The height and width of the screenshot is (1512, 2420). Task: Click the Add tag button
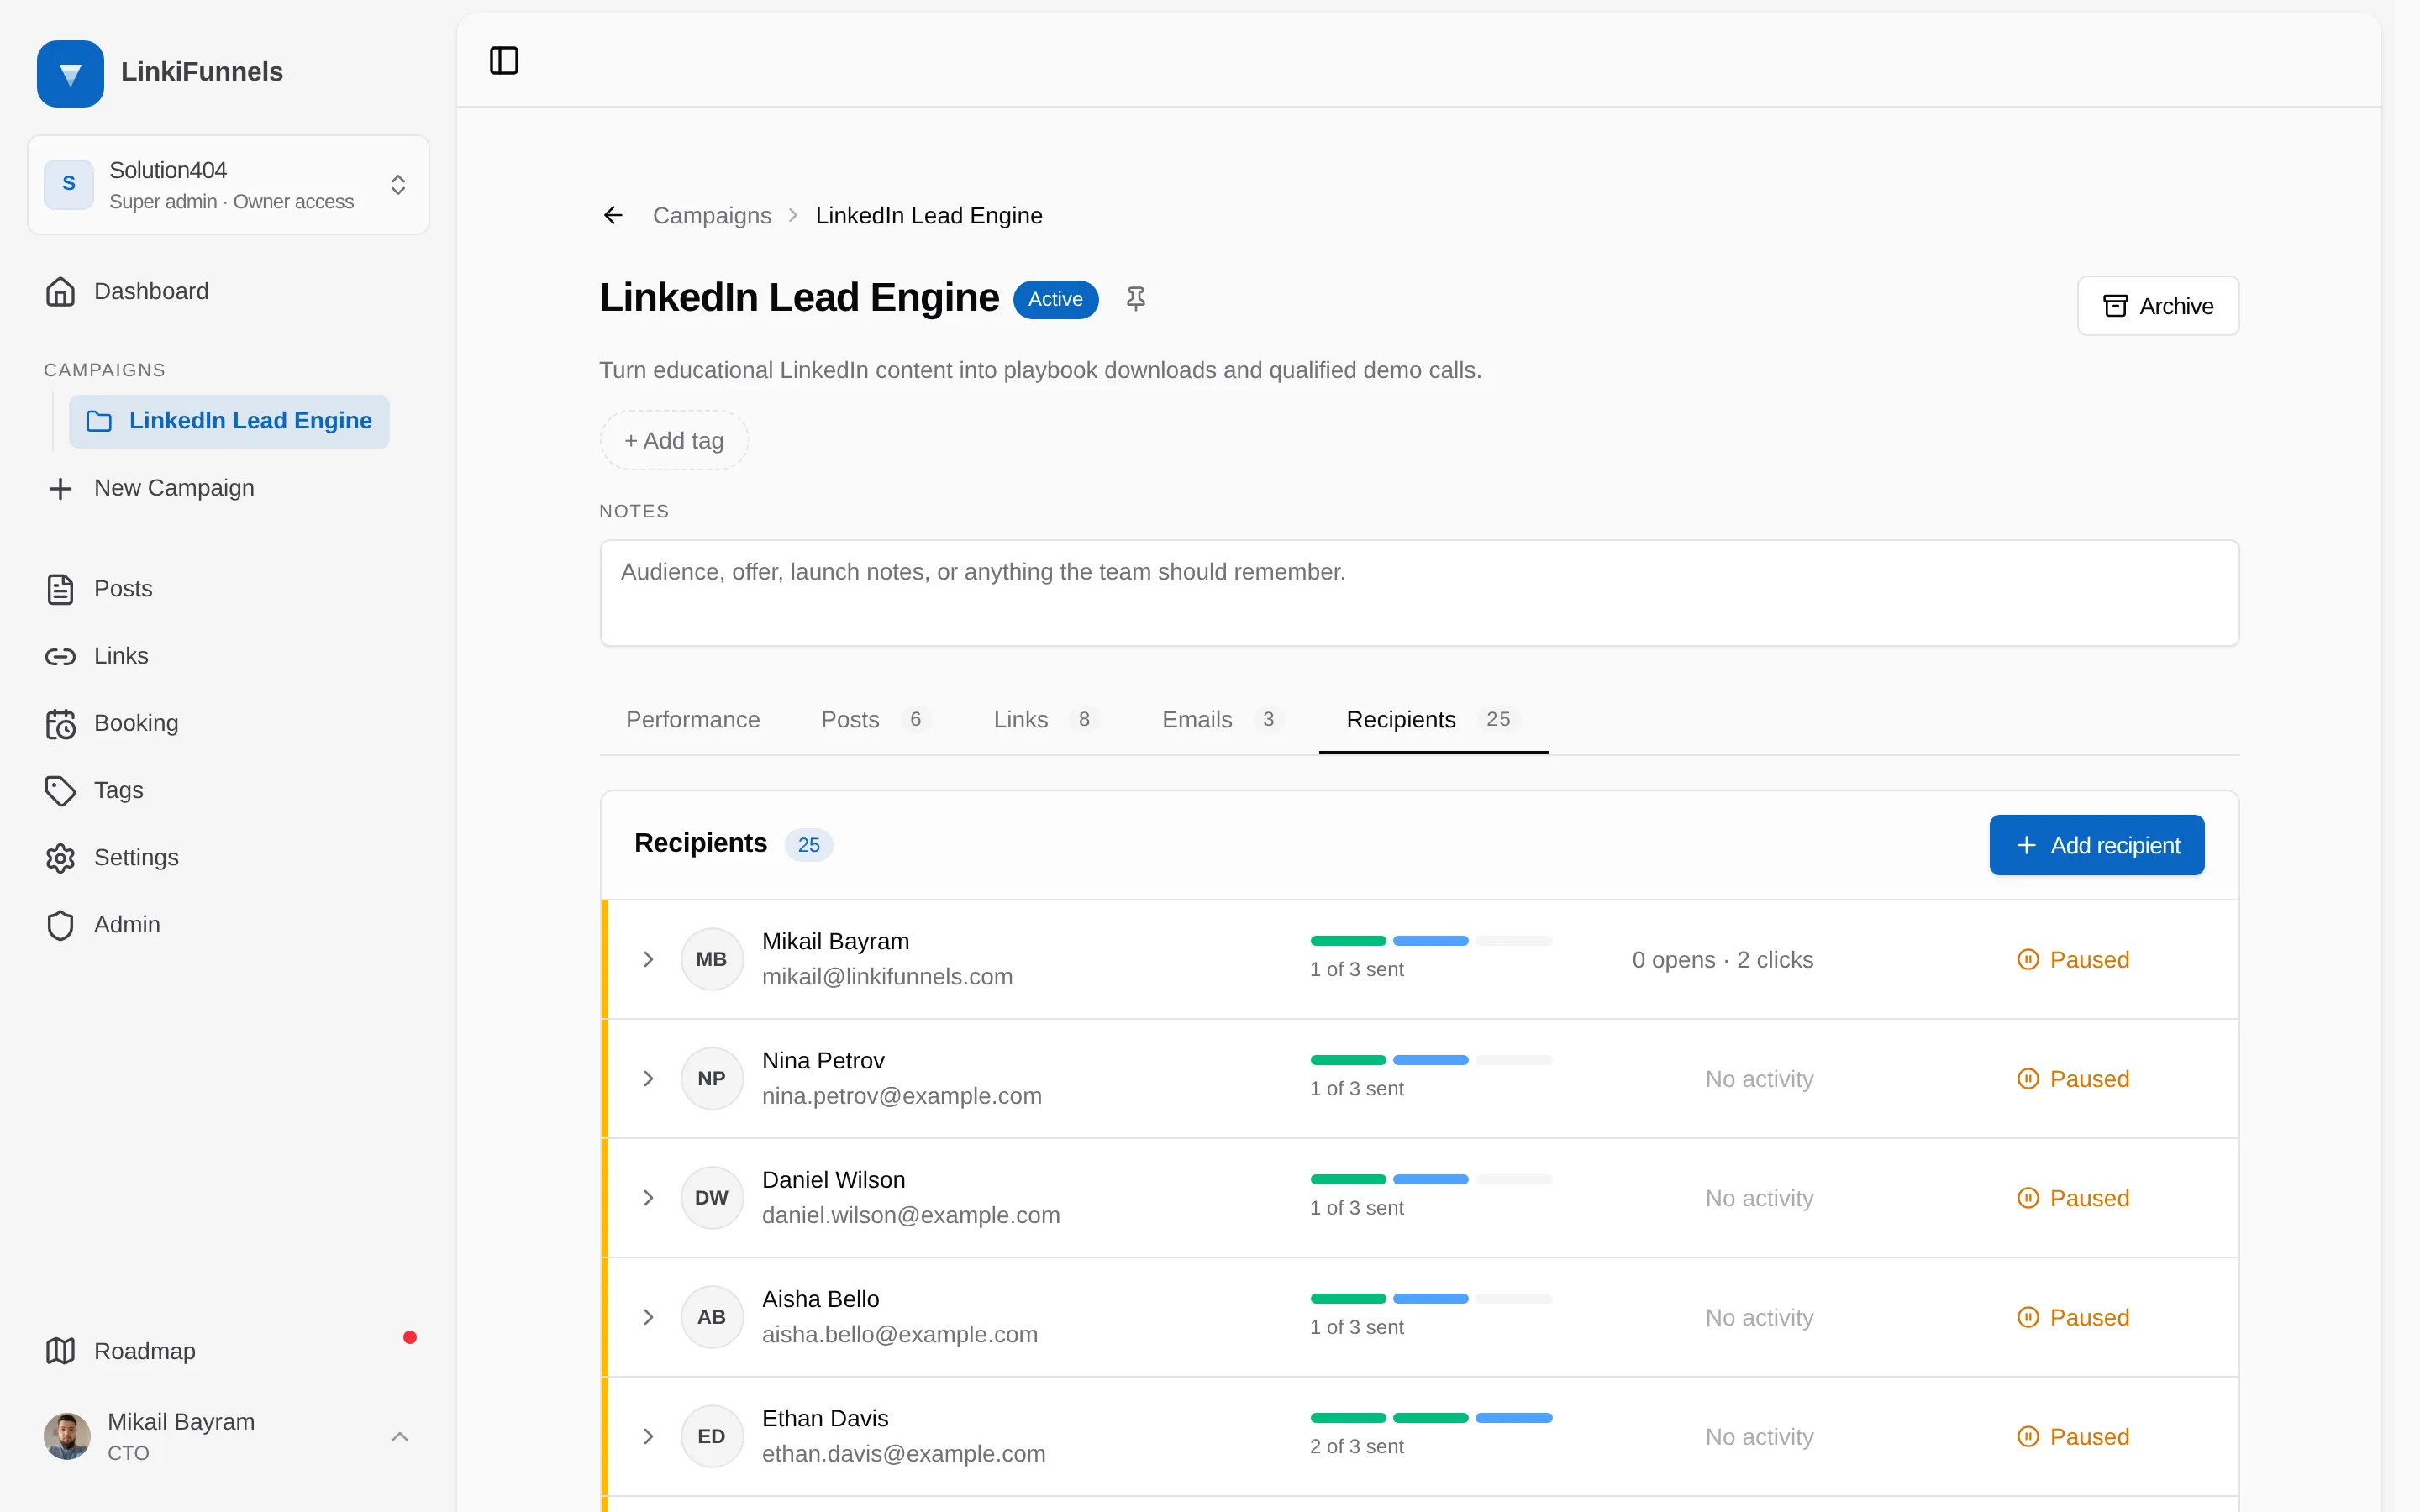click(x=674, y=440)
